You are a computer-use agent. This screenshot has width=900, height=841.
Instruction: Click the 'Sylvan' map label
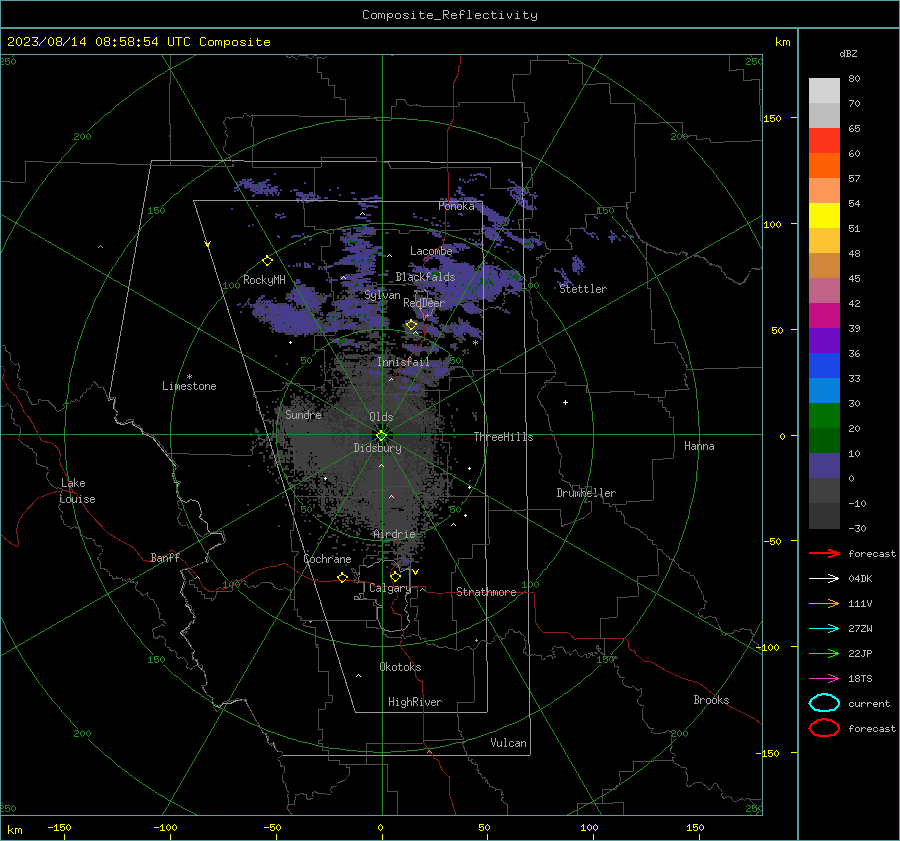coord(382,295)
